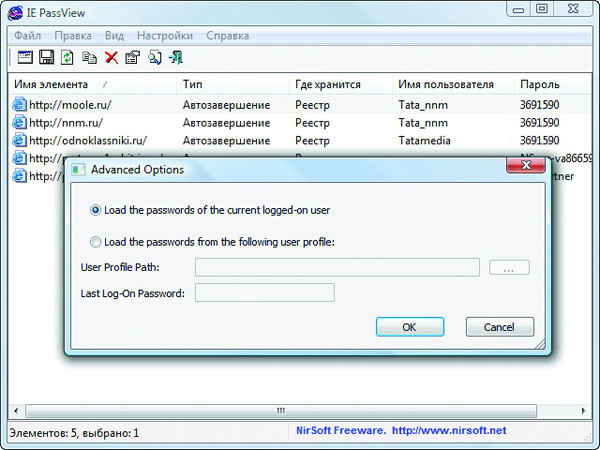Click the Save floppy disk toolbar icon
This screenshot has width=600, height=450.
point(46,57)
